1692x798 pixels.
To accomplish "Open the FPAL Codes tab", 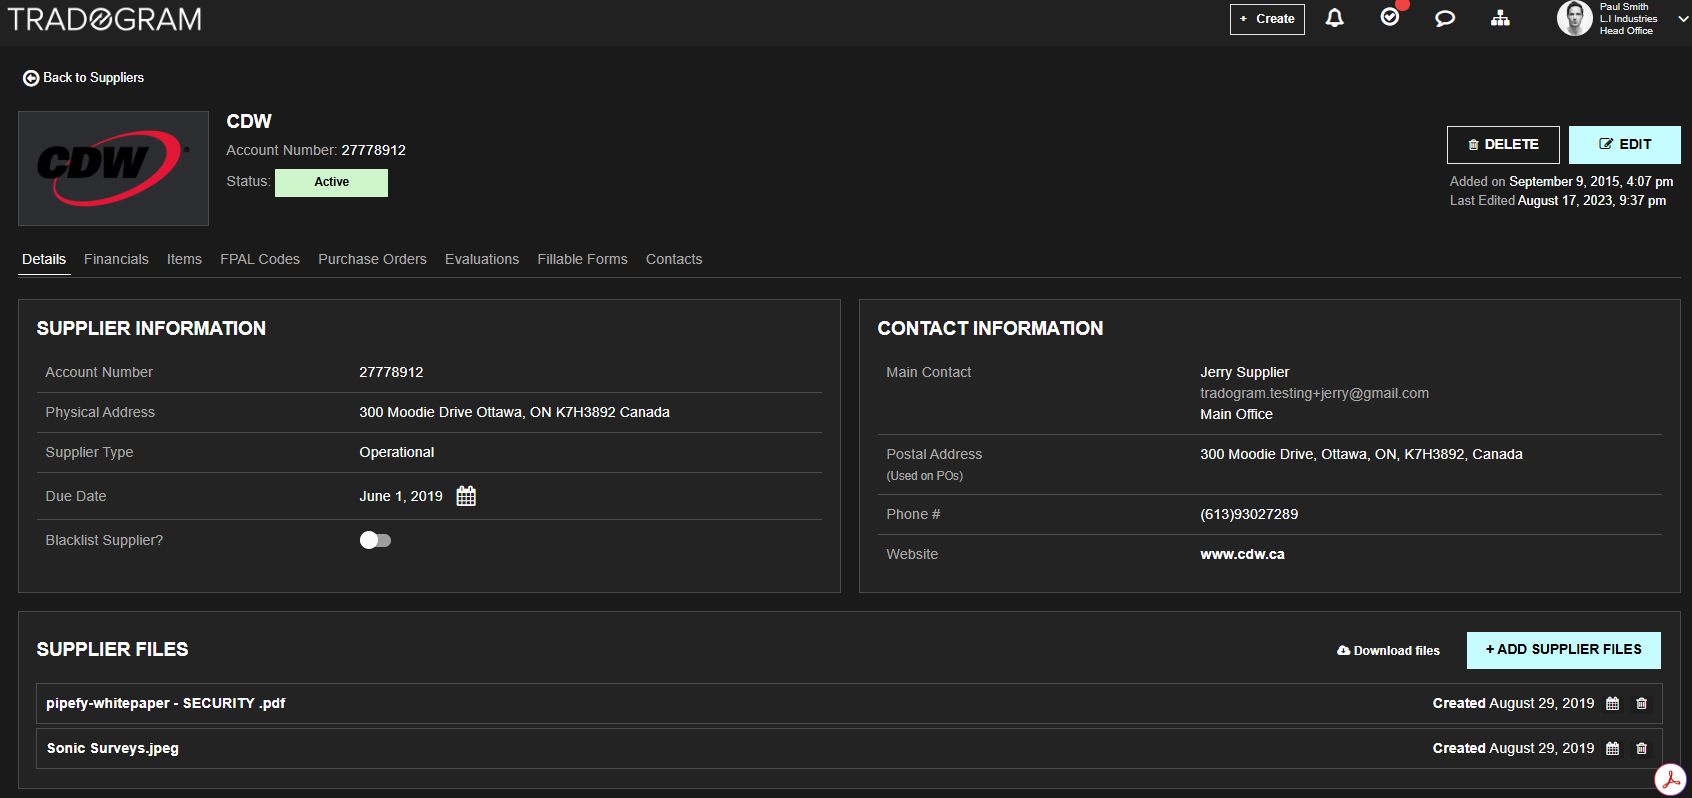I will (x=260, y=259).
